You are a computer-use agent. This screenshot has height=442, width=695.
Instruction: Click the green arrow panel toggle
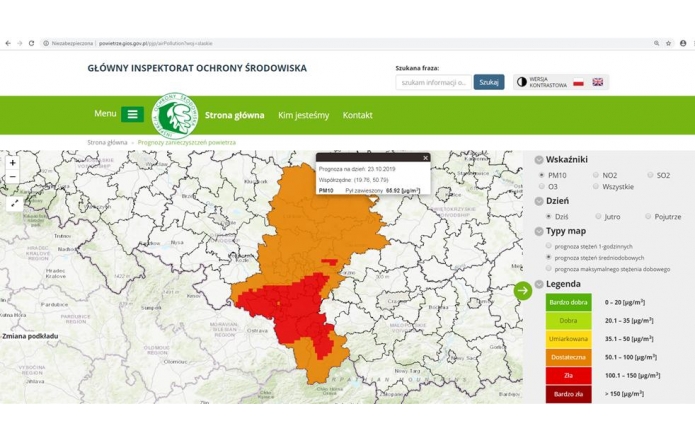pos(523,291)
